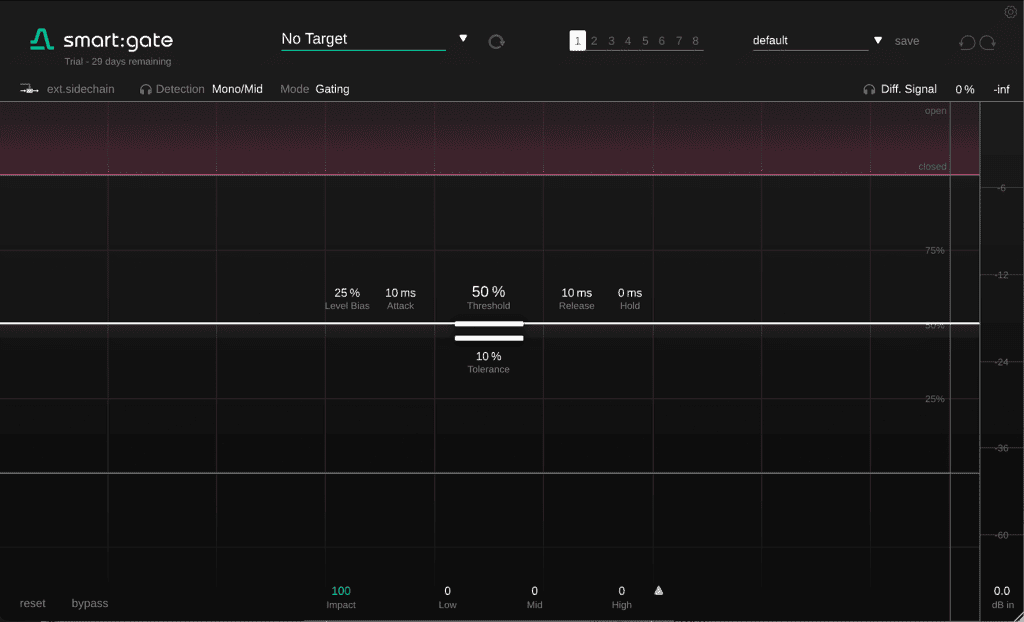Toggle the bypass control
Screen dimensions: 1024x622
(89, 603)
